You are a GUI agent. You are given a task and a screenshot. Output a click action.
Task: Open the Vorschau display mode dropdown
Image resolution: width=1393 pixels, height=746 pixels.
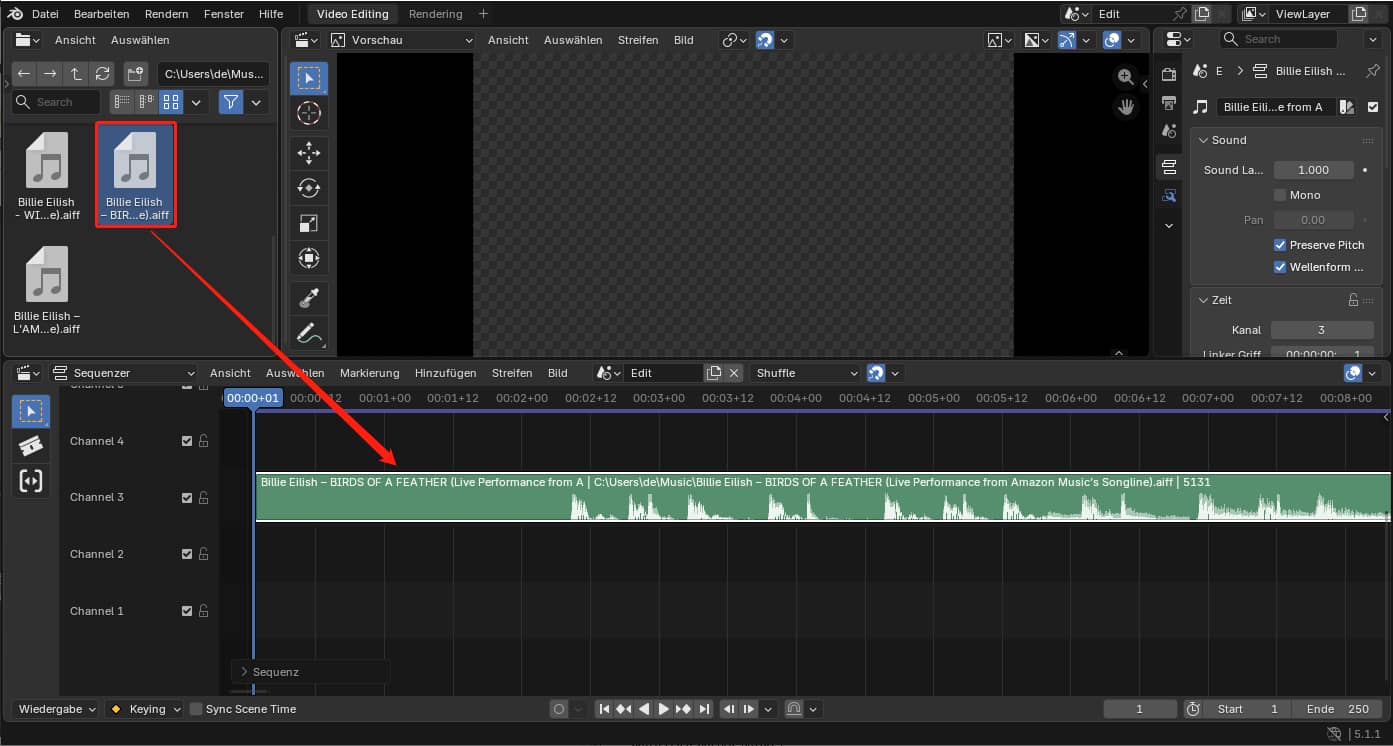click(x=402, y=40)
